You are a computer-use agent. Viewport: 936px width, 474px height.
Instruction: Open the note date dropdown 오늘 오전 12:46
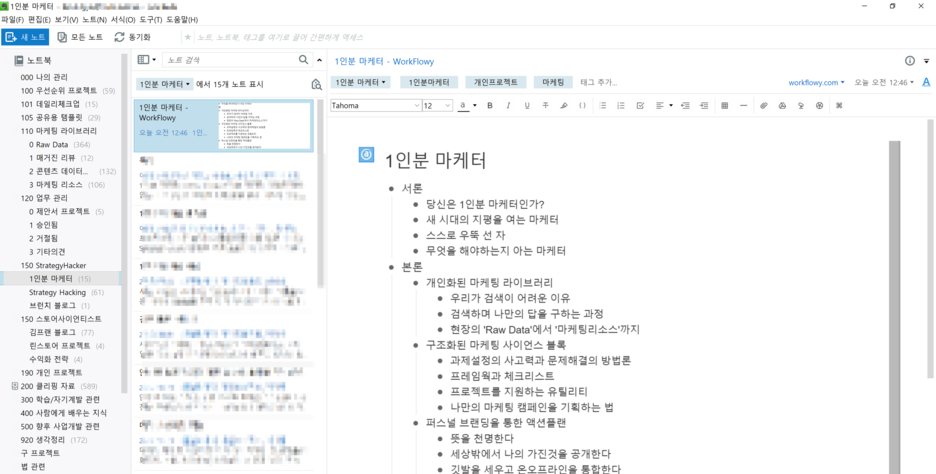[884, 82]
